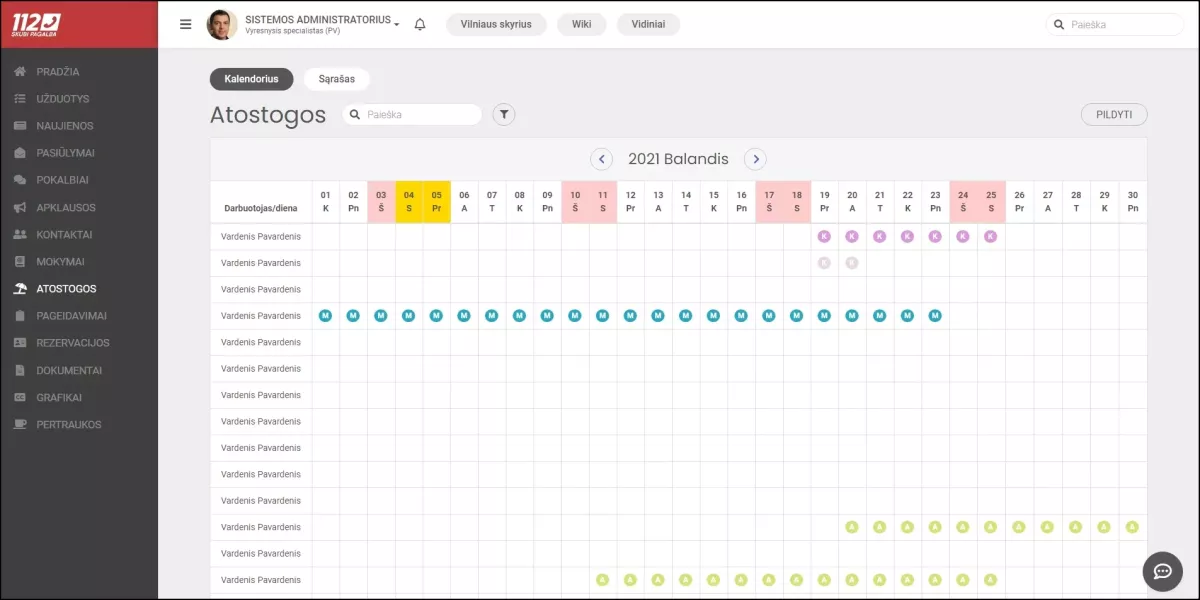Select Grafikai sidebar item
The image size is (1200, 600).
[x=59, y=397]
